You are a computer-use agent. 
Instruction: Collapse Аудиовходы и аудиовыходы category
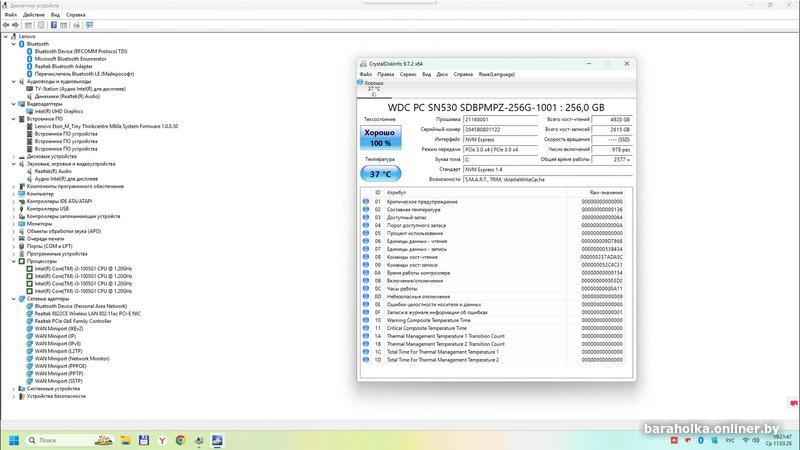(x=14, y=81)
